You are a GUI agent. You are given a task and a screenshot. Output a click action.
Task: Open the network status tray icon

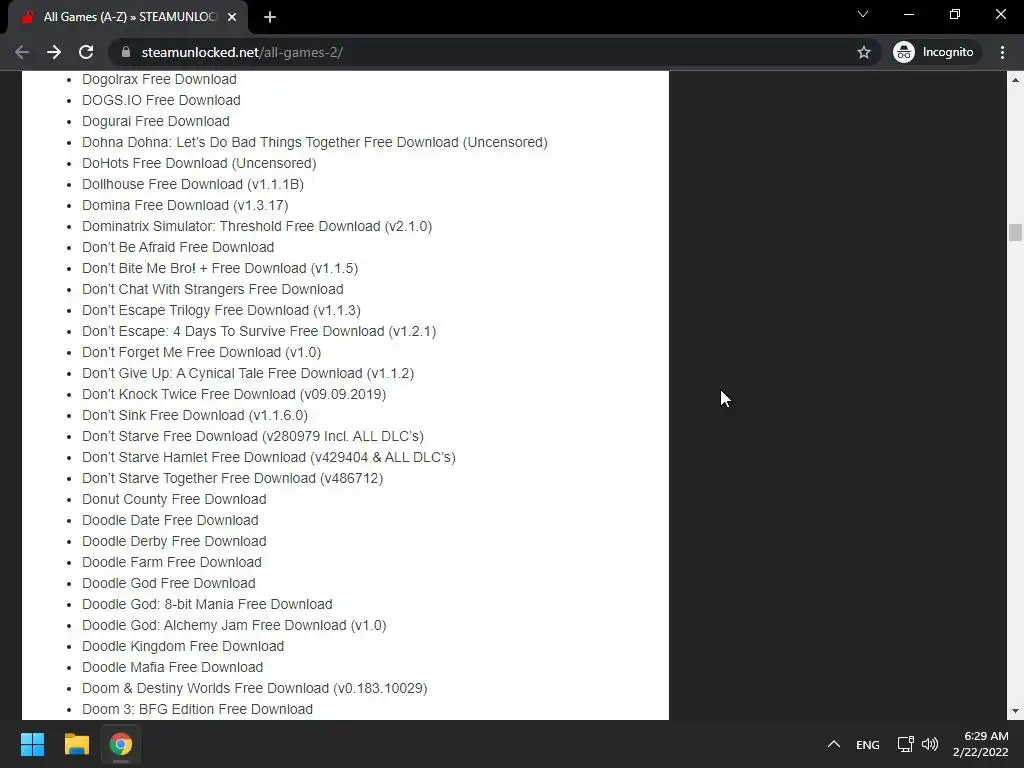(905, 744)
